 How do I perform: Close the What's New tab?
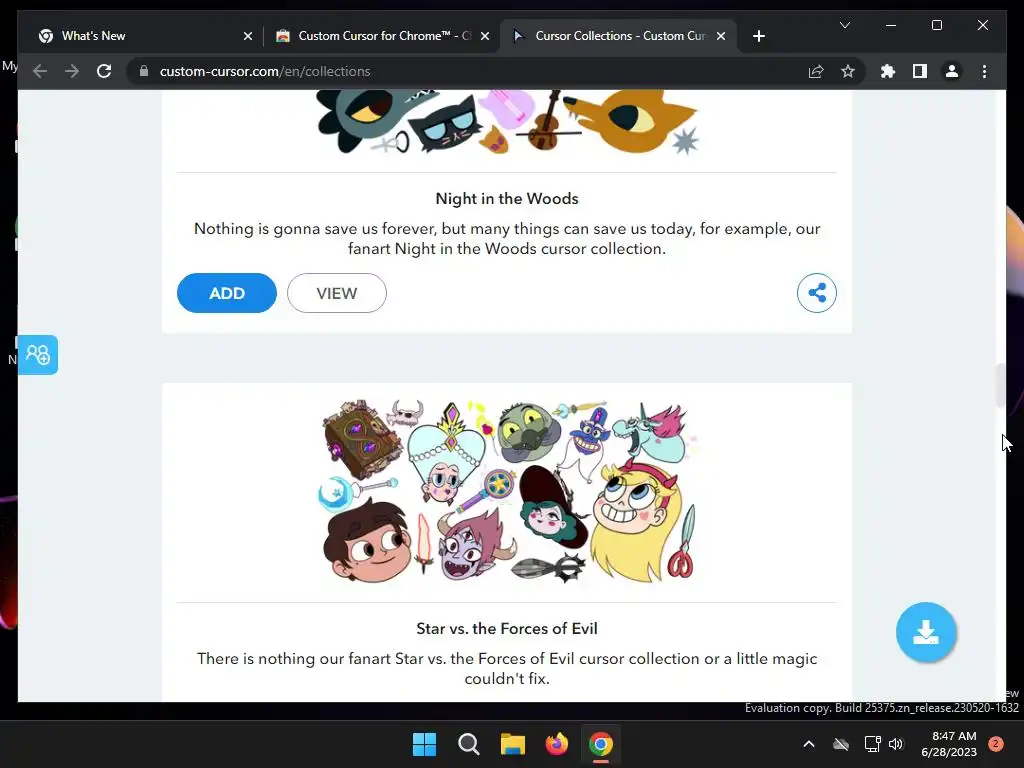point(248,36)
